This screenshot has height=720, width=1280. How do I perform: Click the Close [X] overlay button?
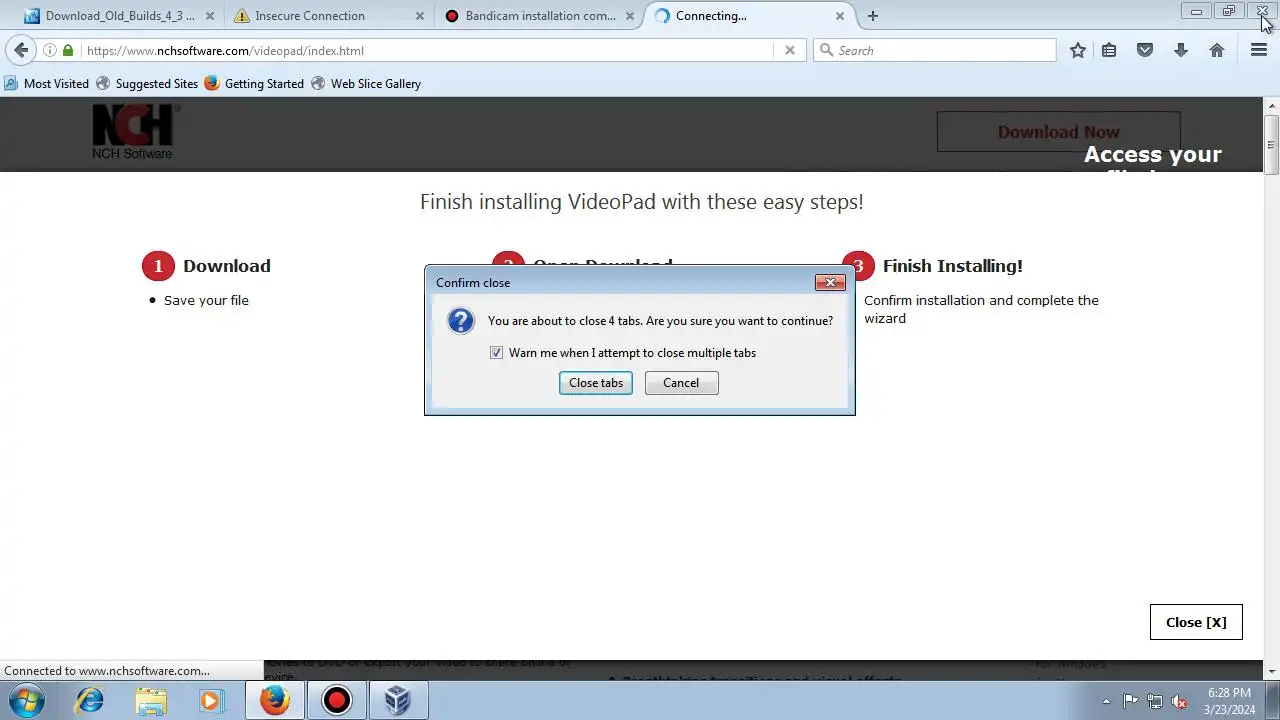tap(1196, 622)
